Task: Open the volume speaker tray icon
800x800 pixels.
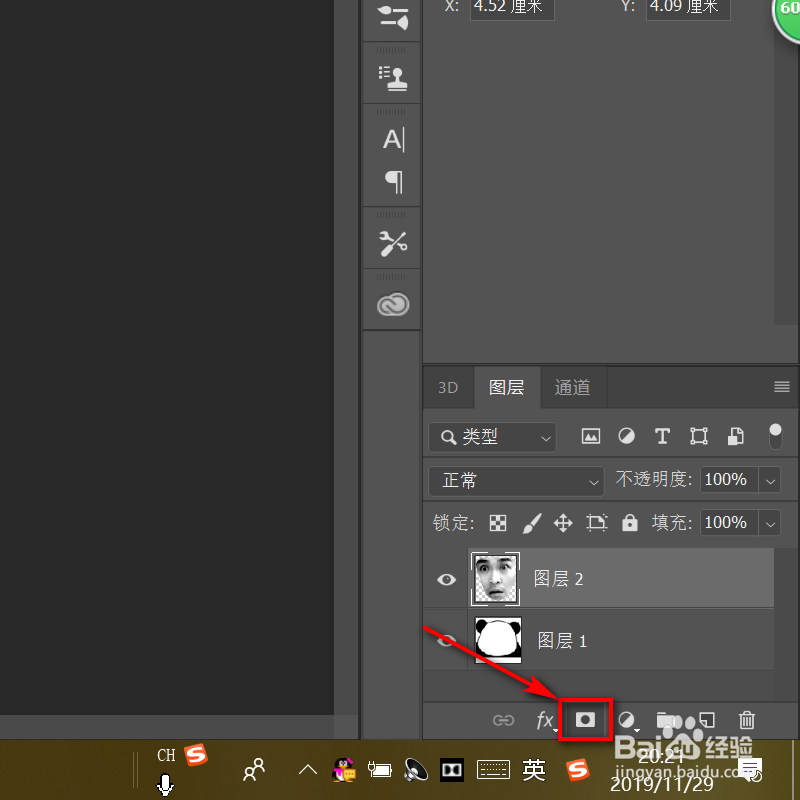Action: point(415,770)
